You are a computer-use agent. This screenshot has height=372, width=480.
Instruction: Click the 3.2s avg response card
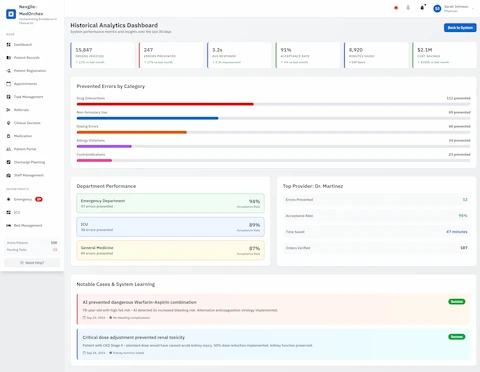[239, 55]
